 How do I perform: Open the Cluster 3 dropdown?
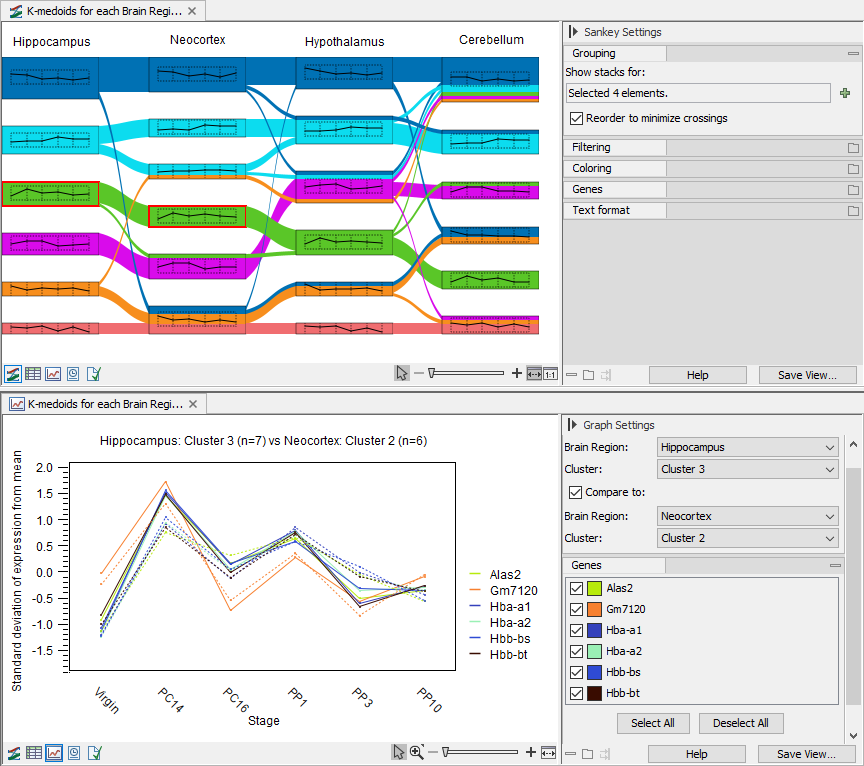pos(747,469)
